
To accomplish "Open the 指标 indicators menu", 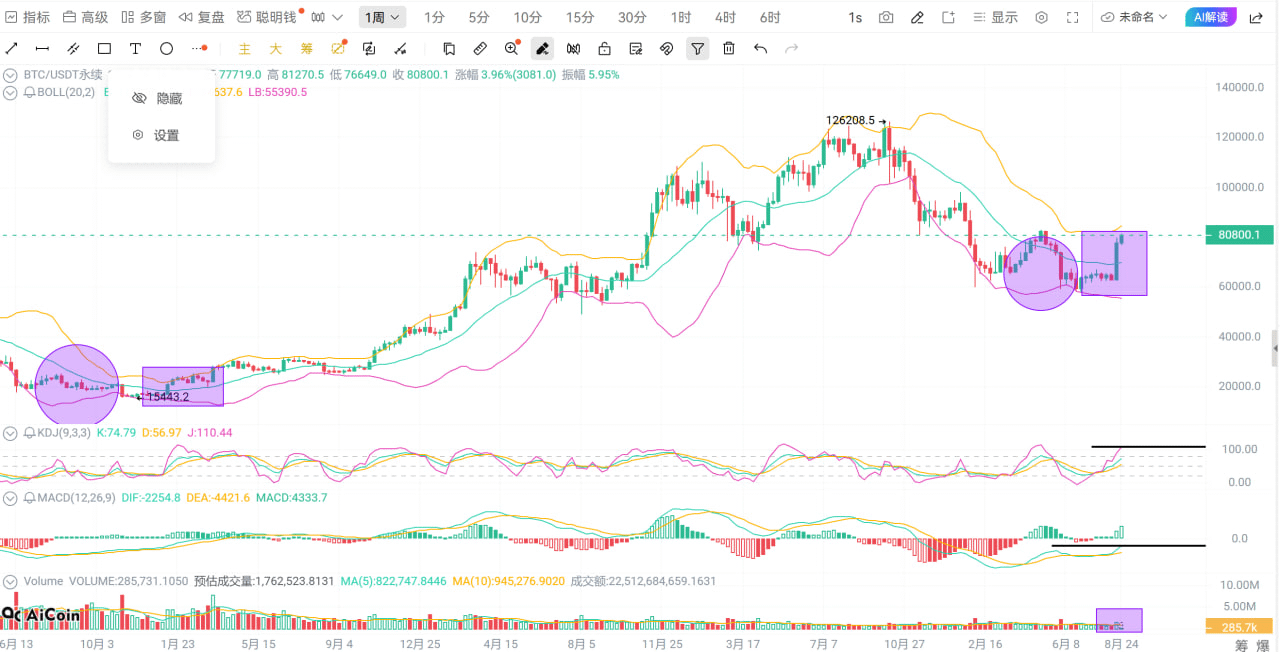I will (x=27, y=17).
